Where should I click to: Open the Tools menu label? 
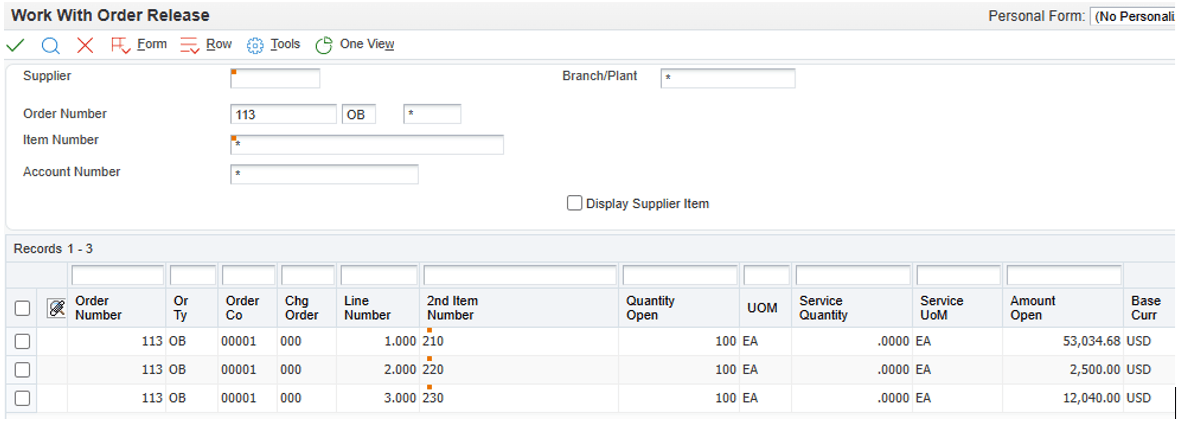point(285,44)
